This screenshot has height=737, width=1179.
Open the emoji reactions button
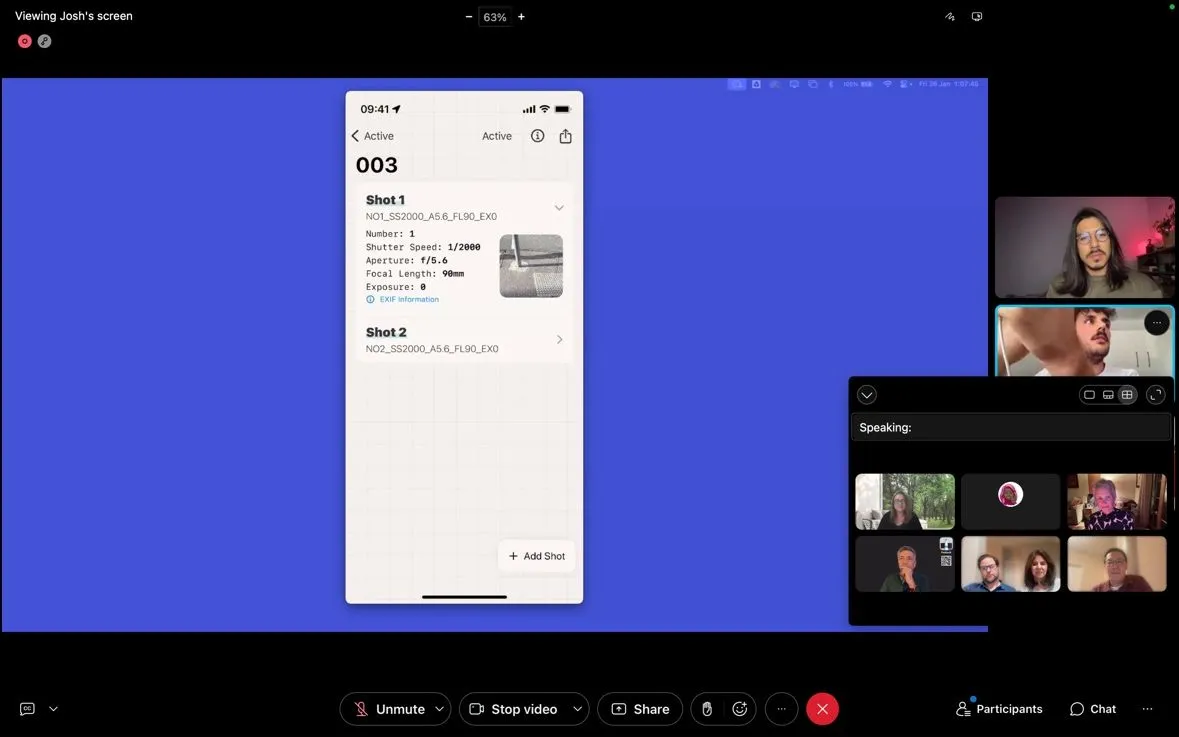point(740,709)
